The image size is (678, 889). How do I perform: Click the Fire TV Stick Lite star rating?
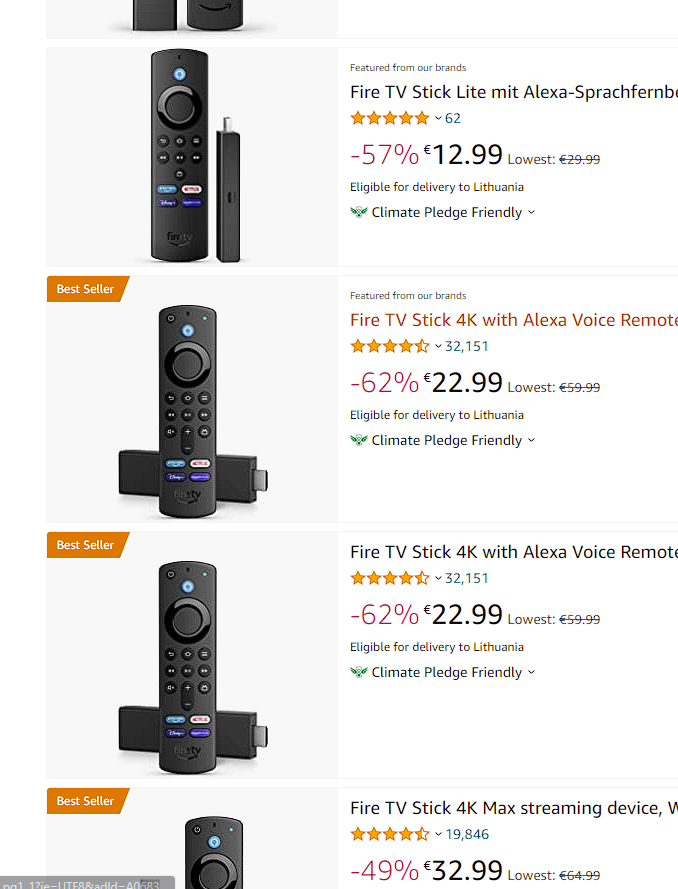pyautogui.click(x=390, y=118)
